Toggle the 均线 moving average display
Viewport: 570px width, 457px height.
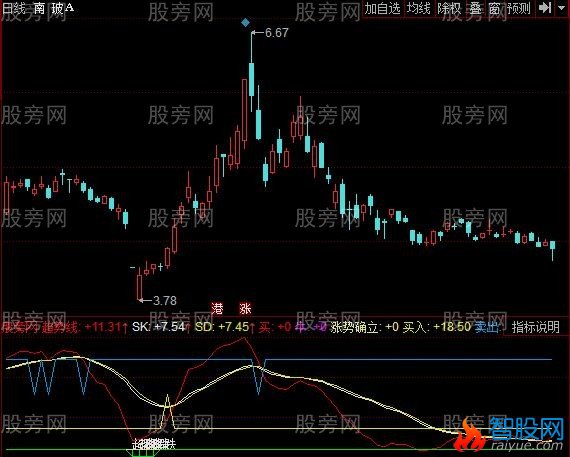tap(418, 8)
